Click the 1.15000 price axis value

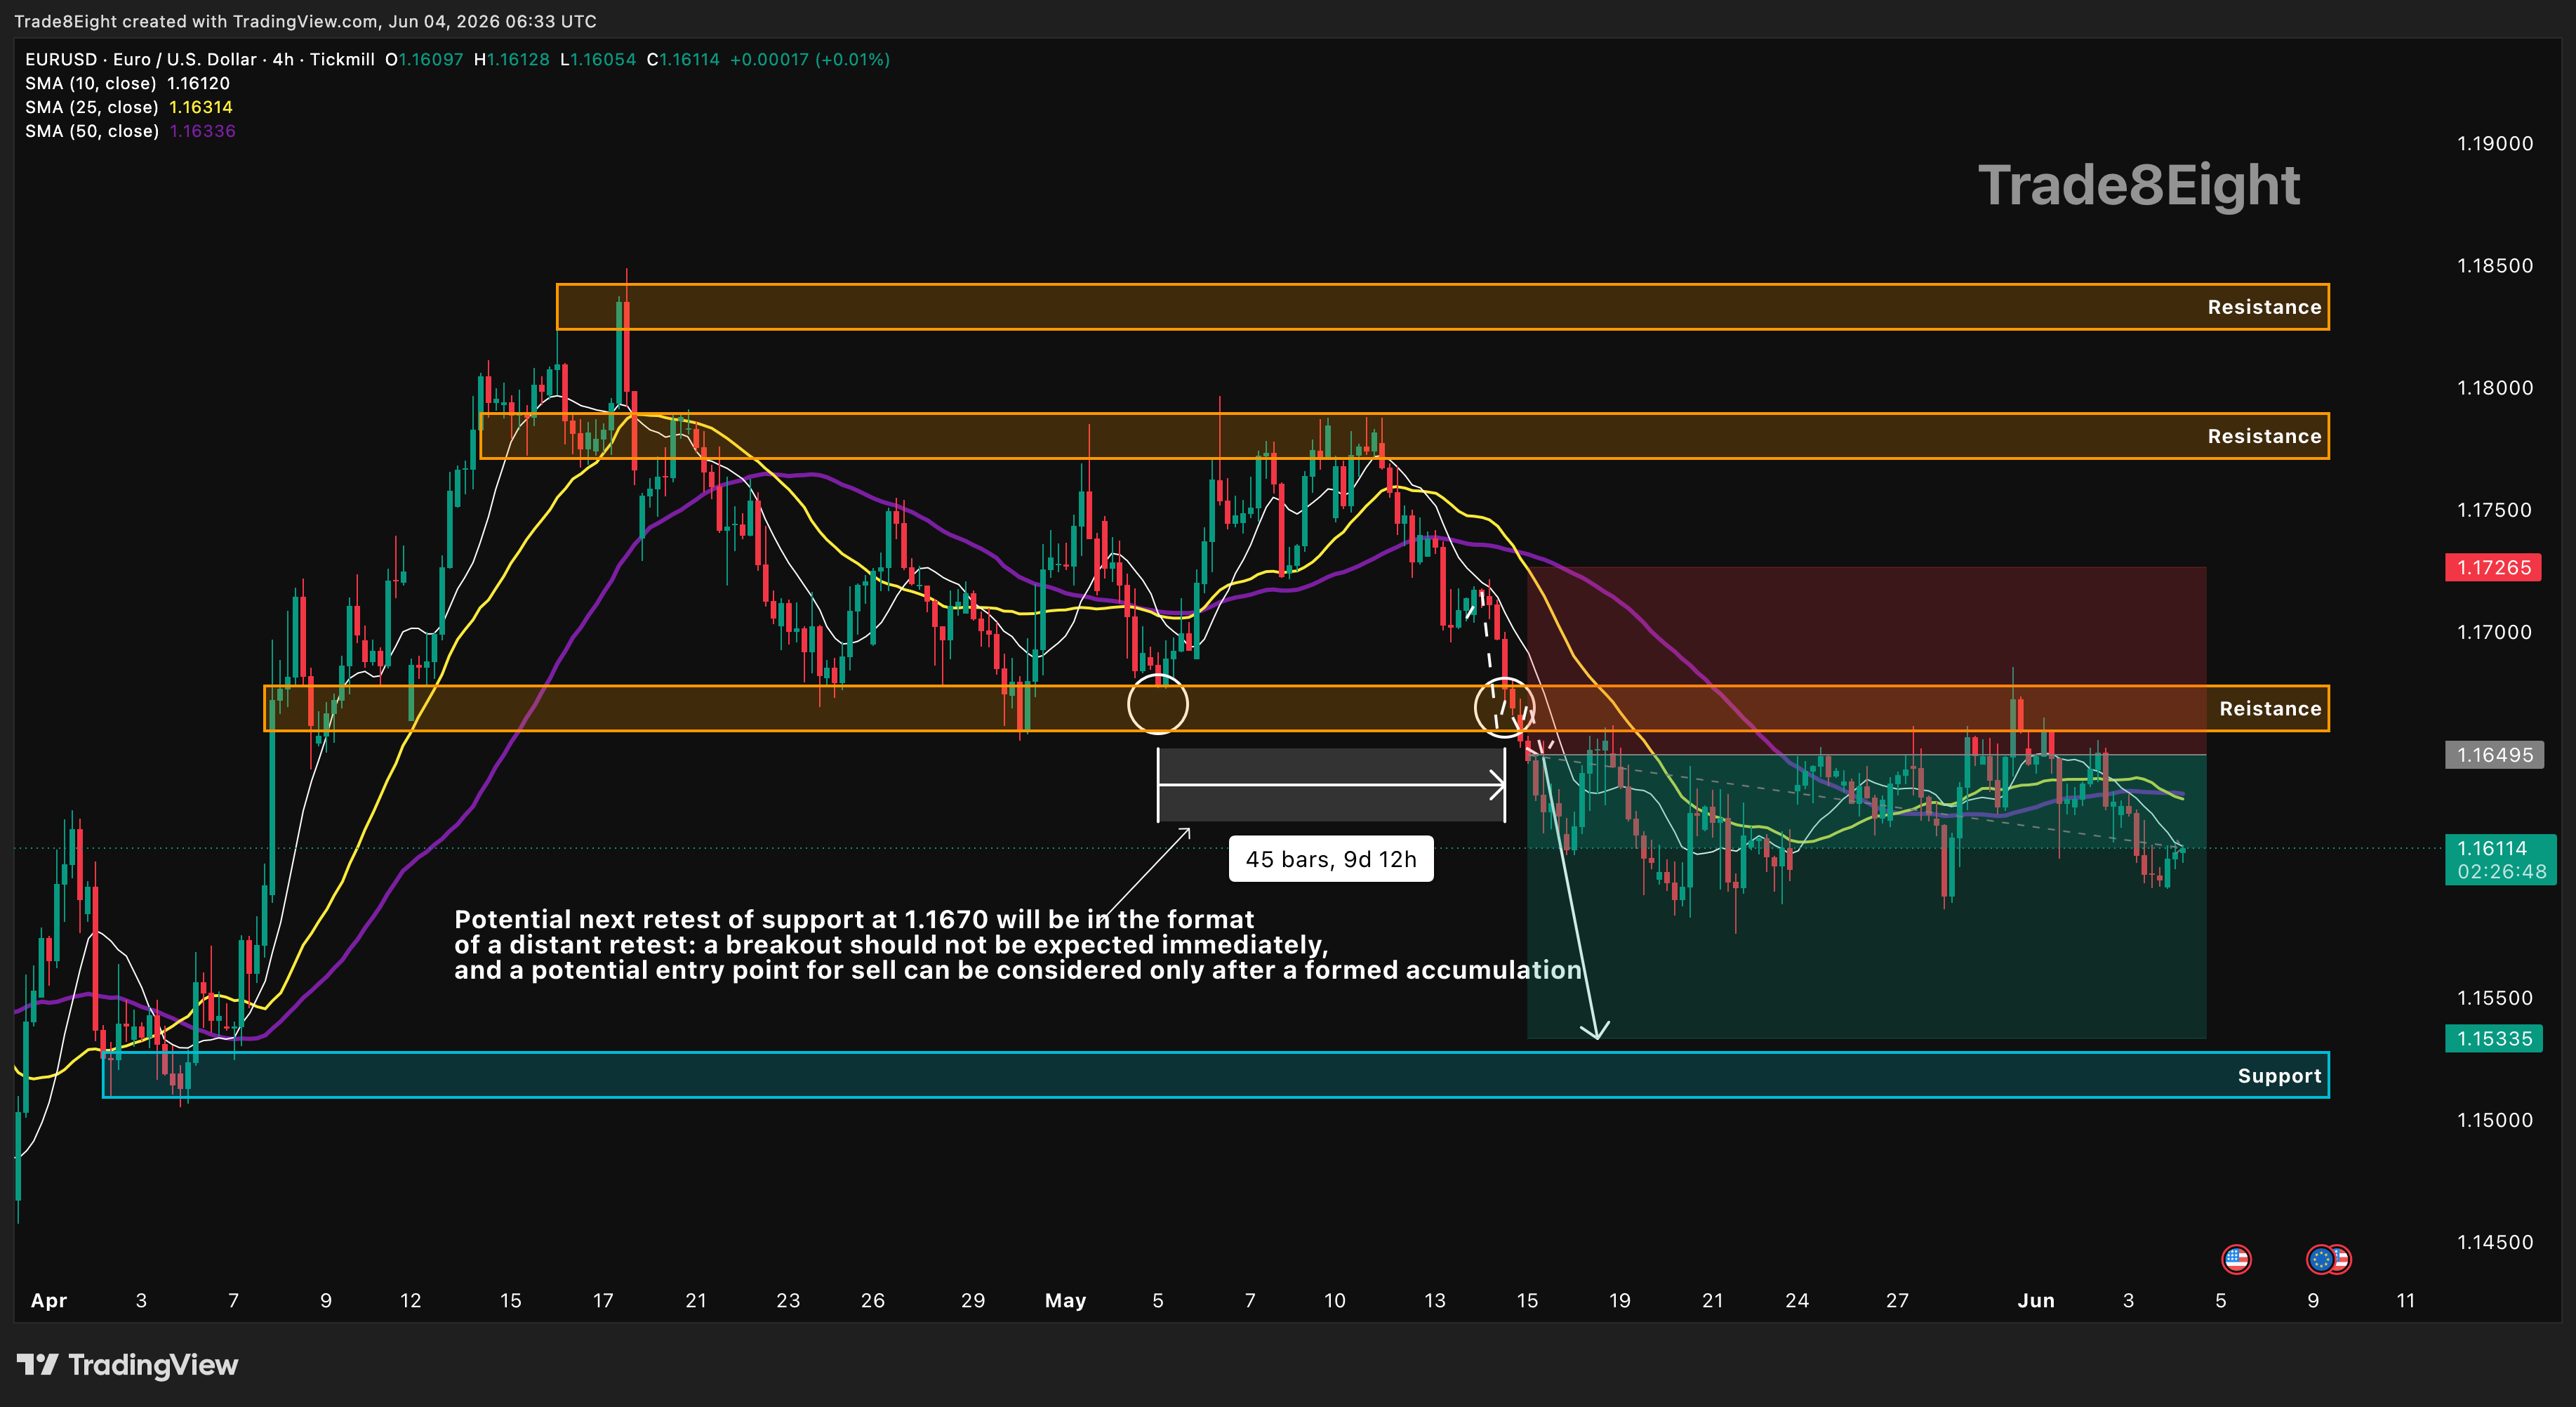click(x=2495, y=1120)
